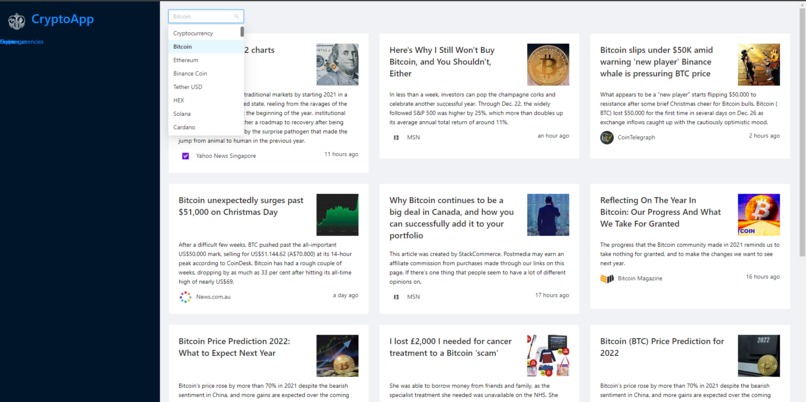Click the Bitcoin rising arrow thumbnail

point(337,356)
